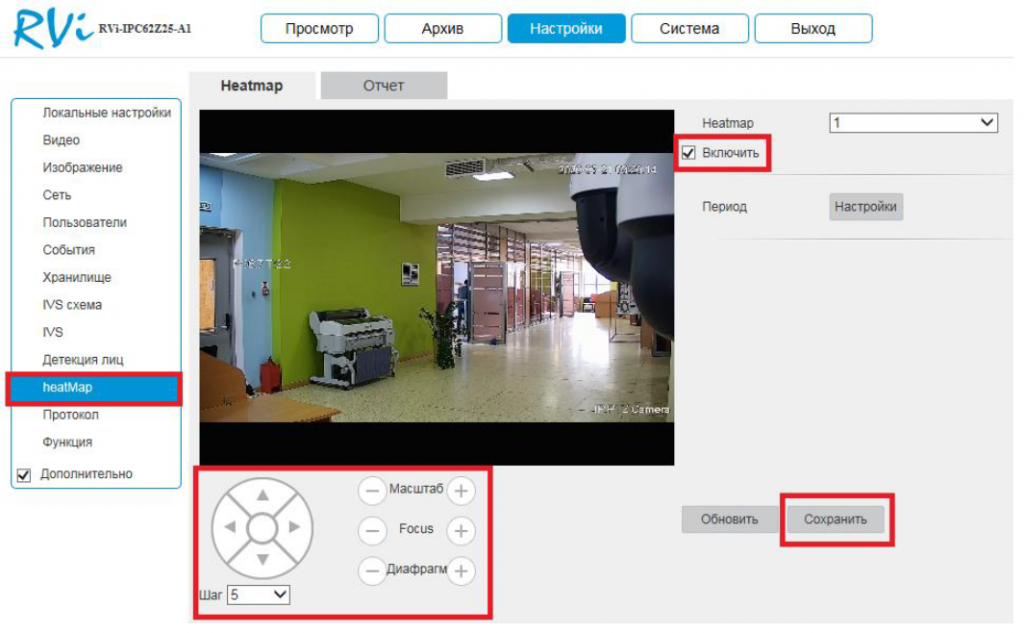
Task: Open the Архив top menu
Action: (442, 29)
